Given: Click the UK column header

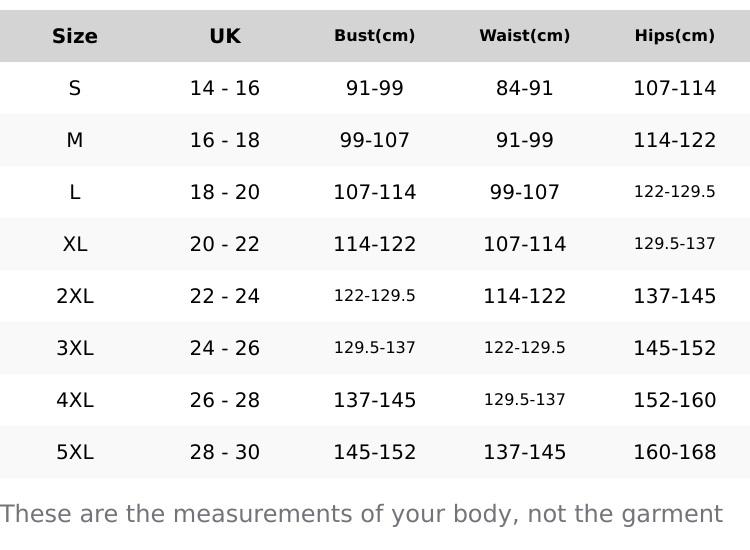Looking at the screenshot, I should (x=225, y=36).
